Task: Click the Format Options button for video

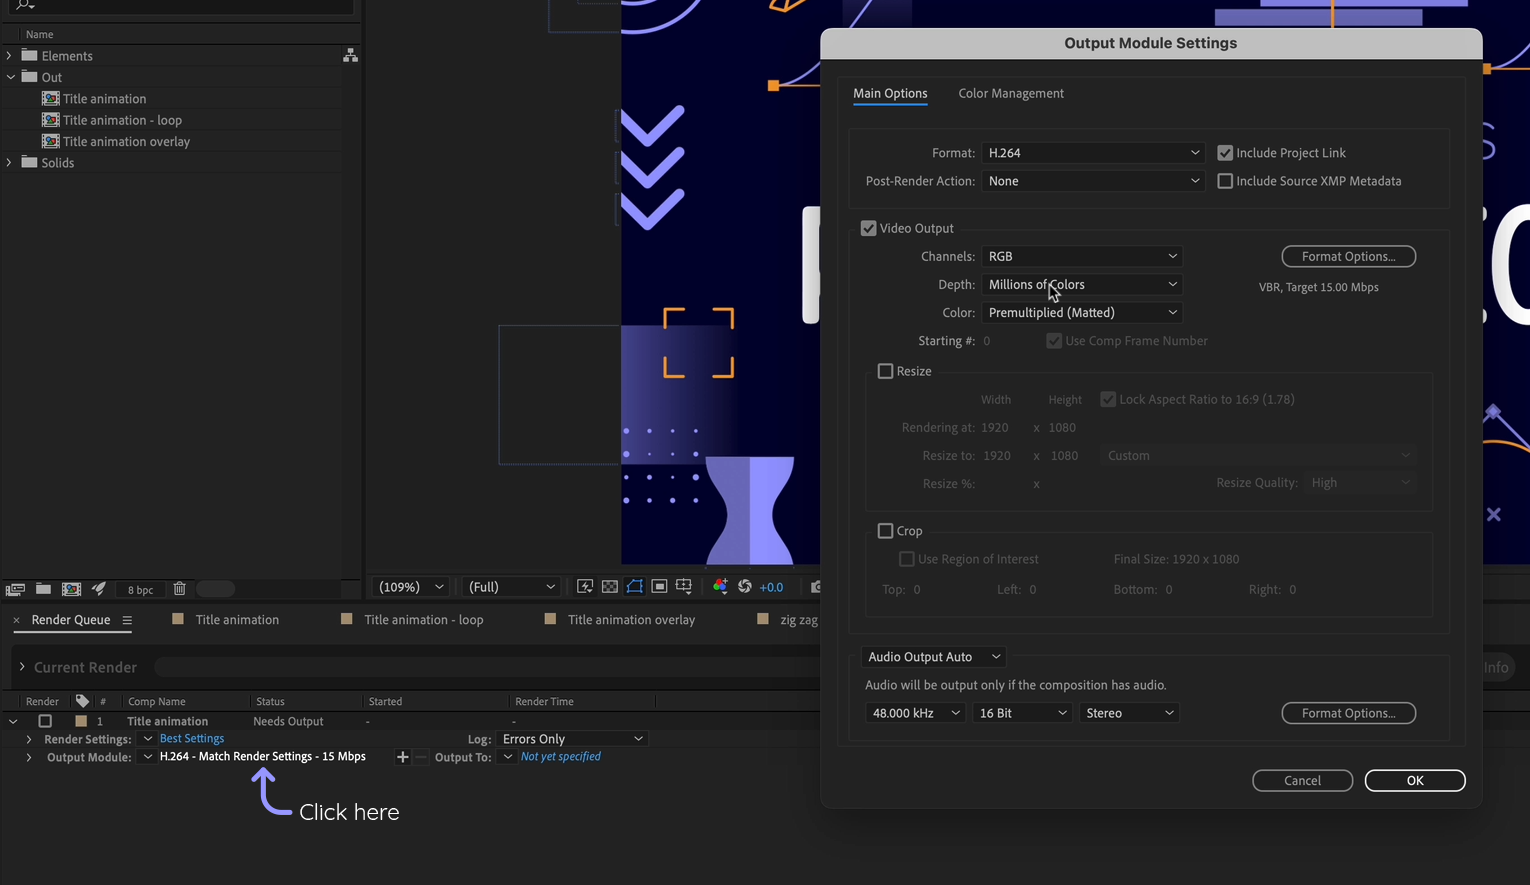Action: click(1348, 256)
